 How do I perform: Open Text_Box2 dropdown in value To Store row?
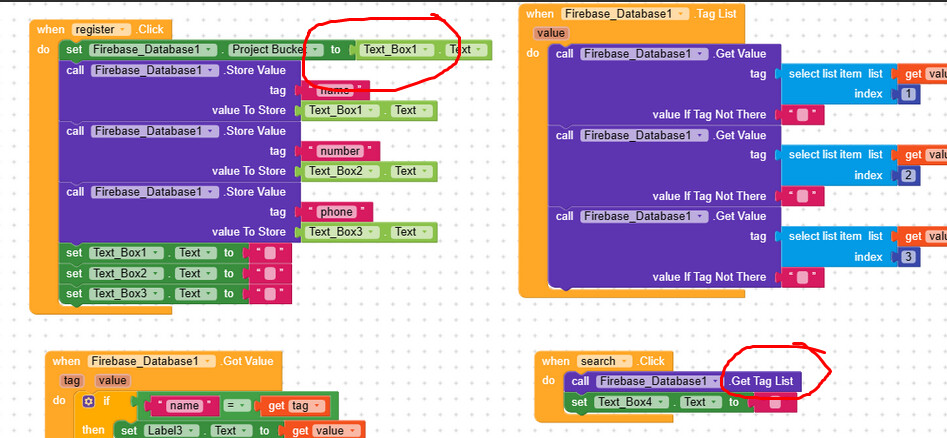point(342,171)
